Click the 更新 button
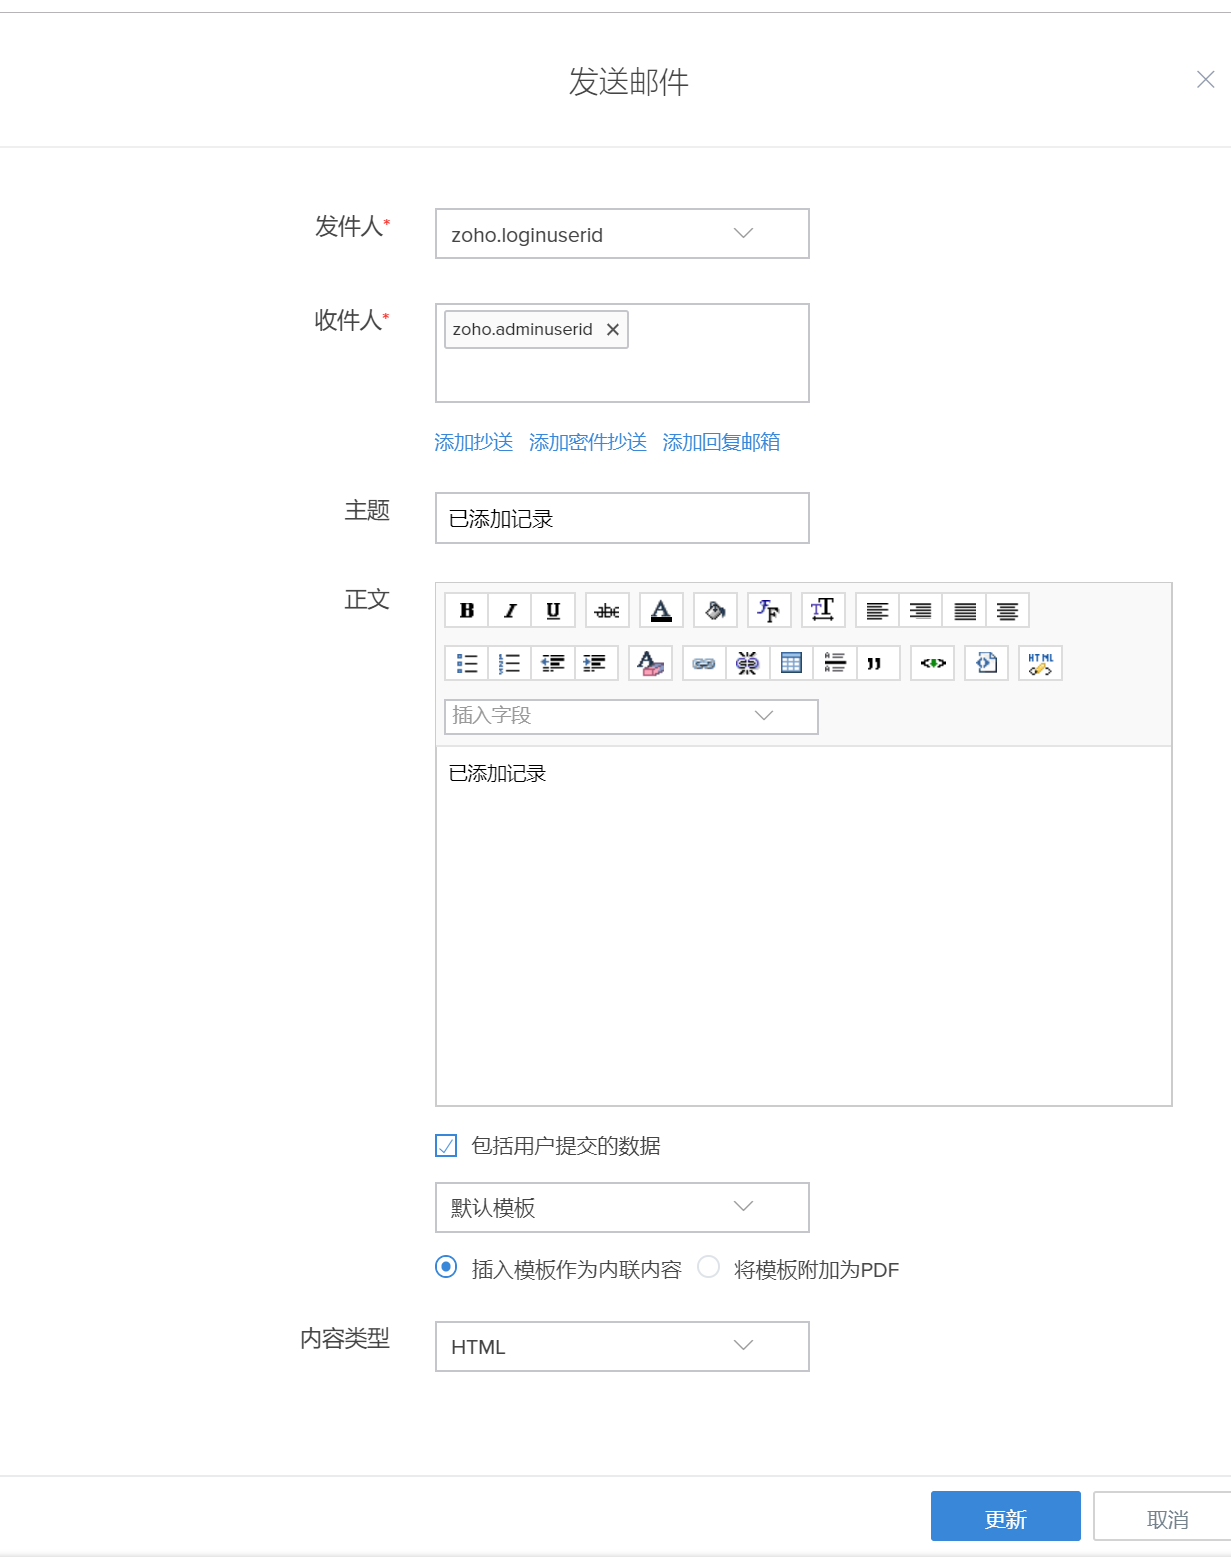This screenshot has width=1231, height=1557. pos(1005,1518)
